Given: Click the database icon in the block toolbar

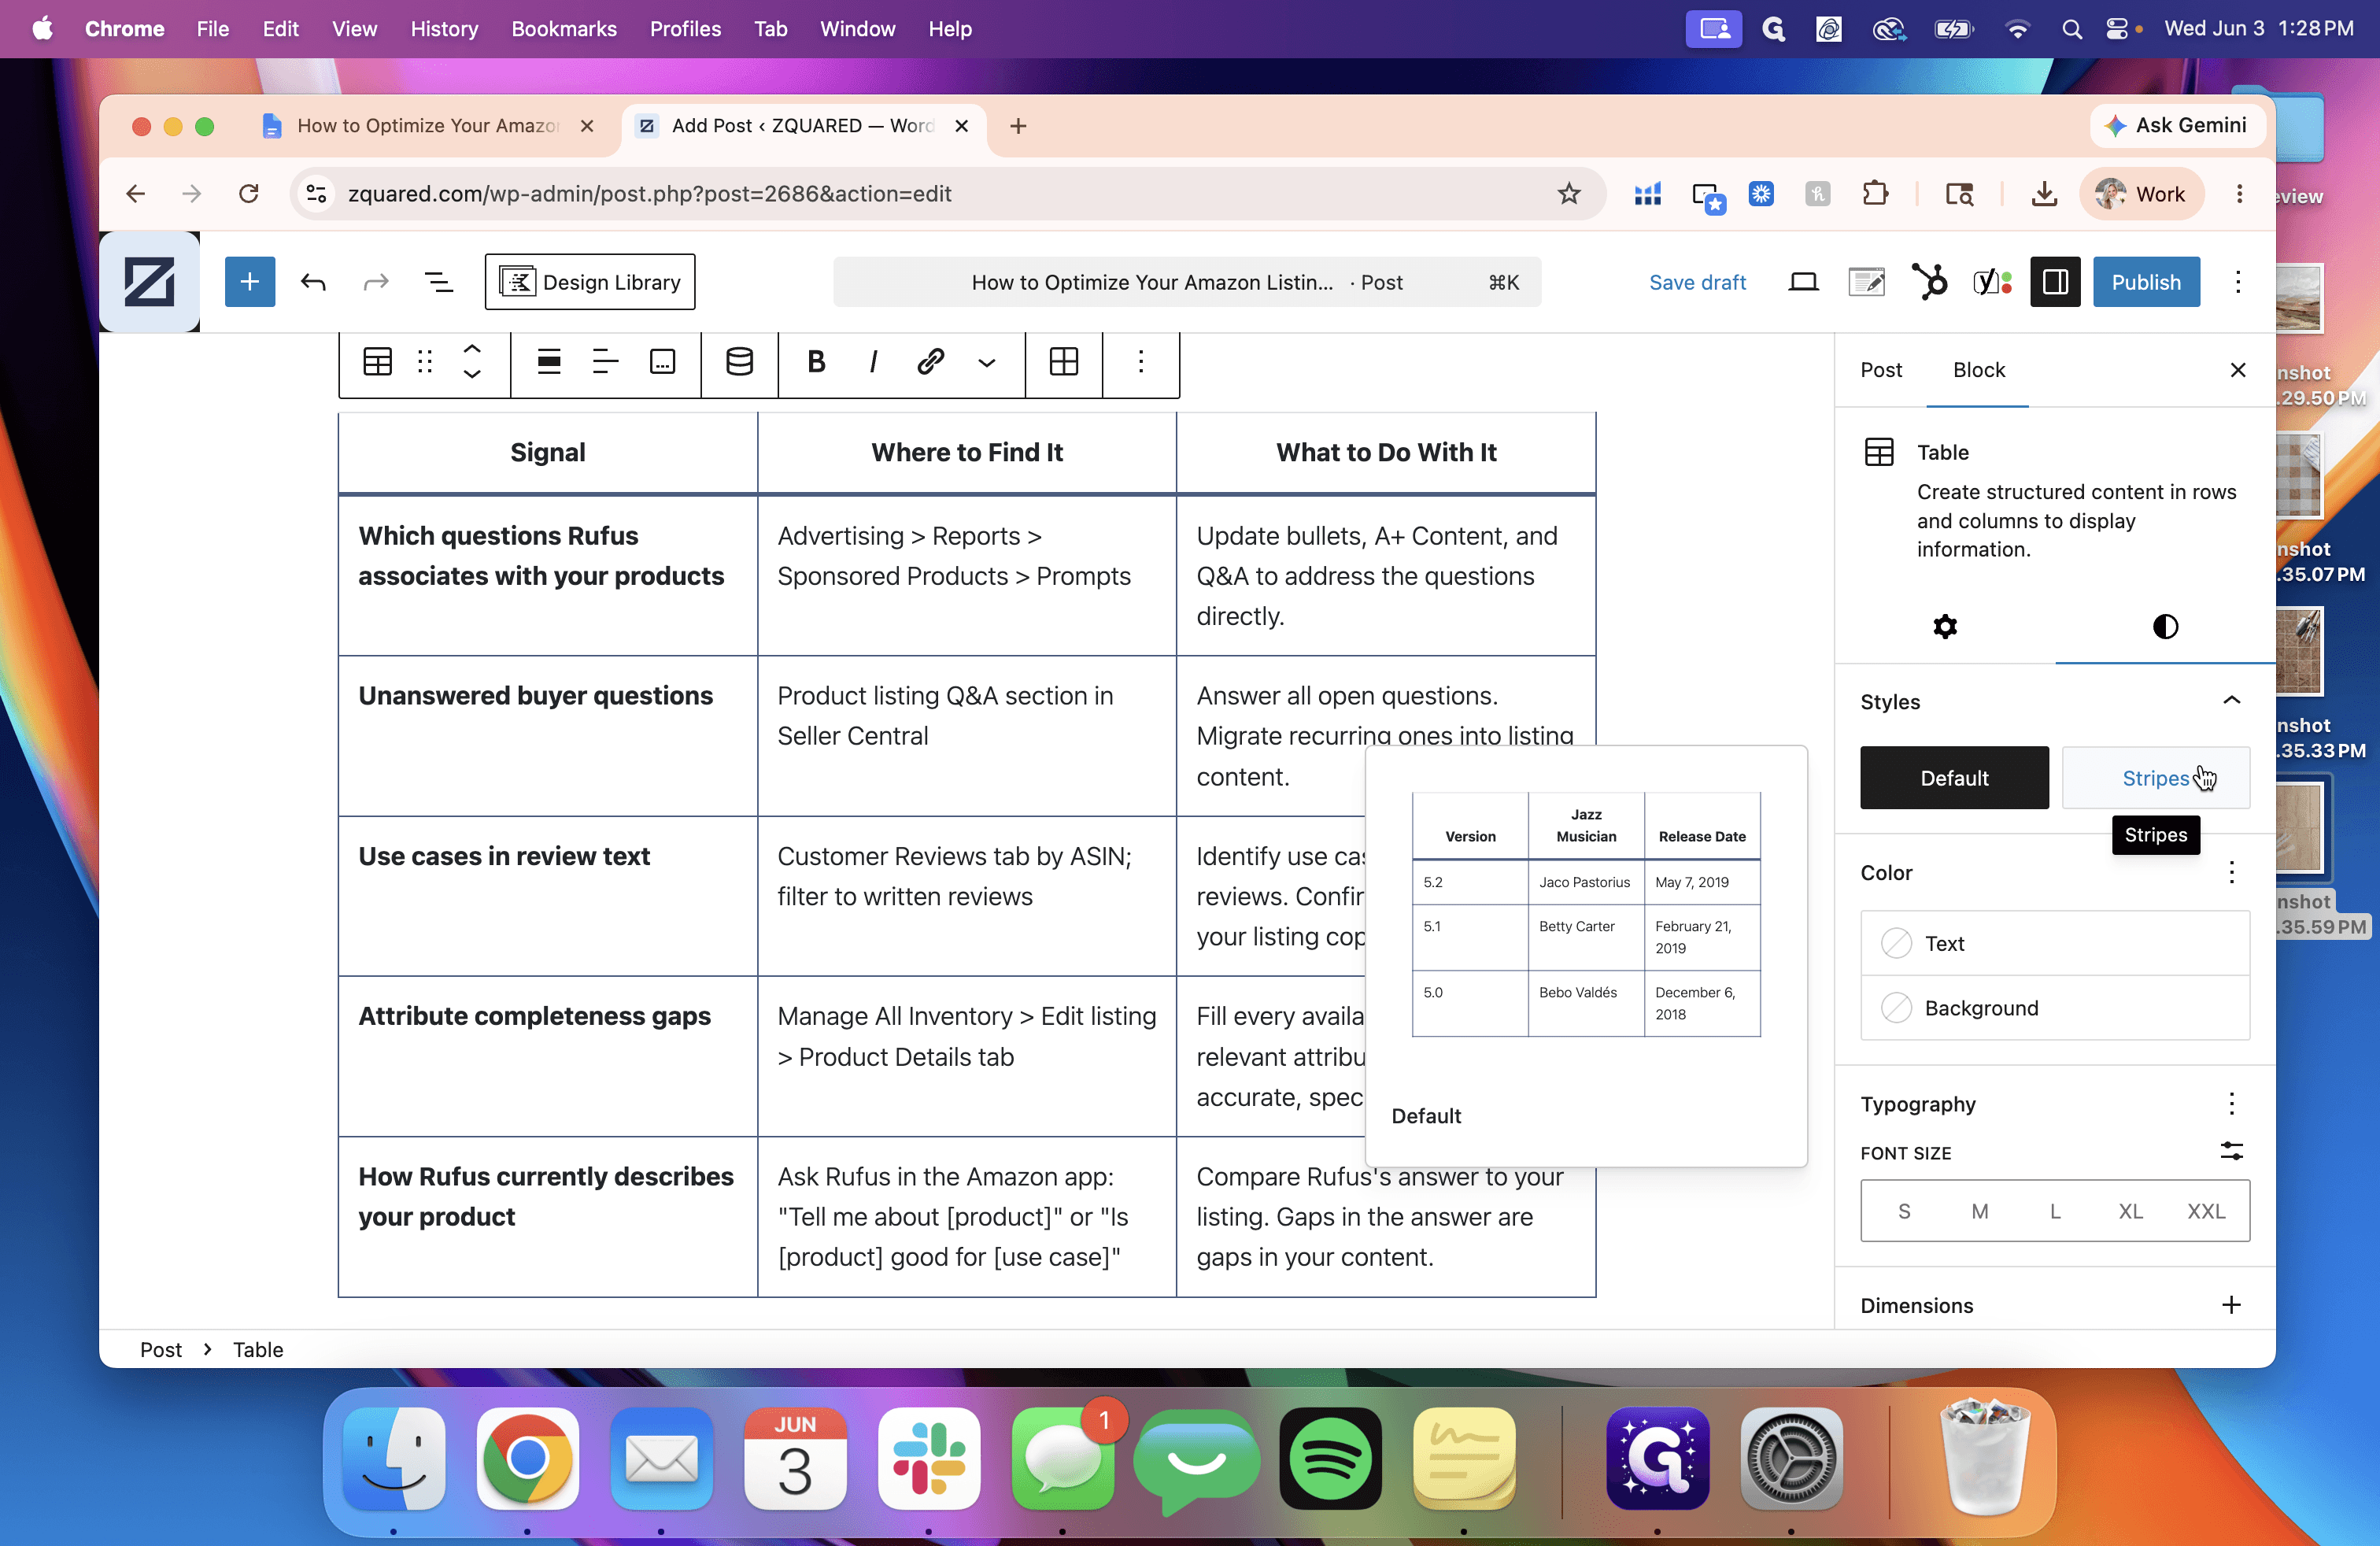Looking at the screenshot, I should pyautogui.click(x=739, y=361).
